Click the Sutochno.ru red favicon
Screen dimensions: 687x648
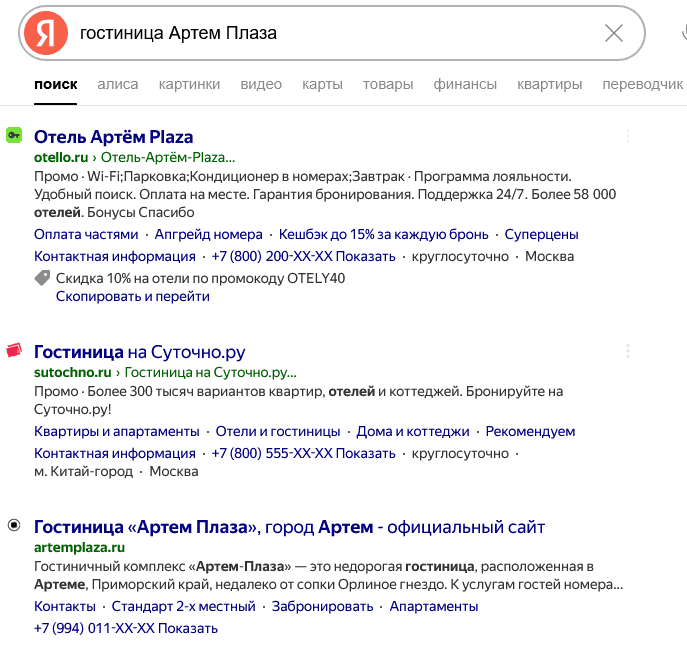point(14,351)
